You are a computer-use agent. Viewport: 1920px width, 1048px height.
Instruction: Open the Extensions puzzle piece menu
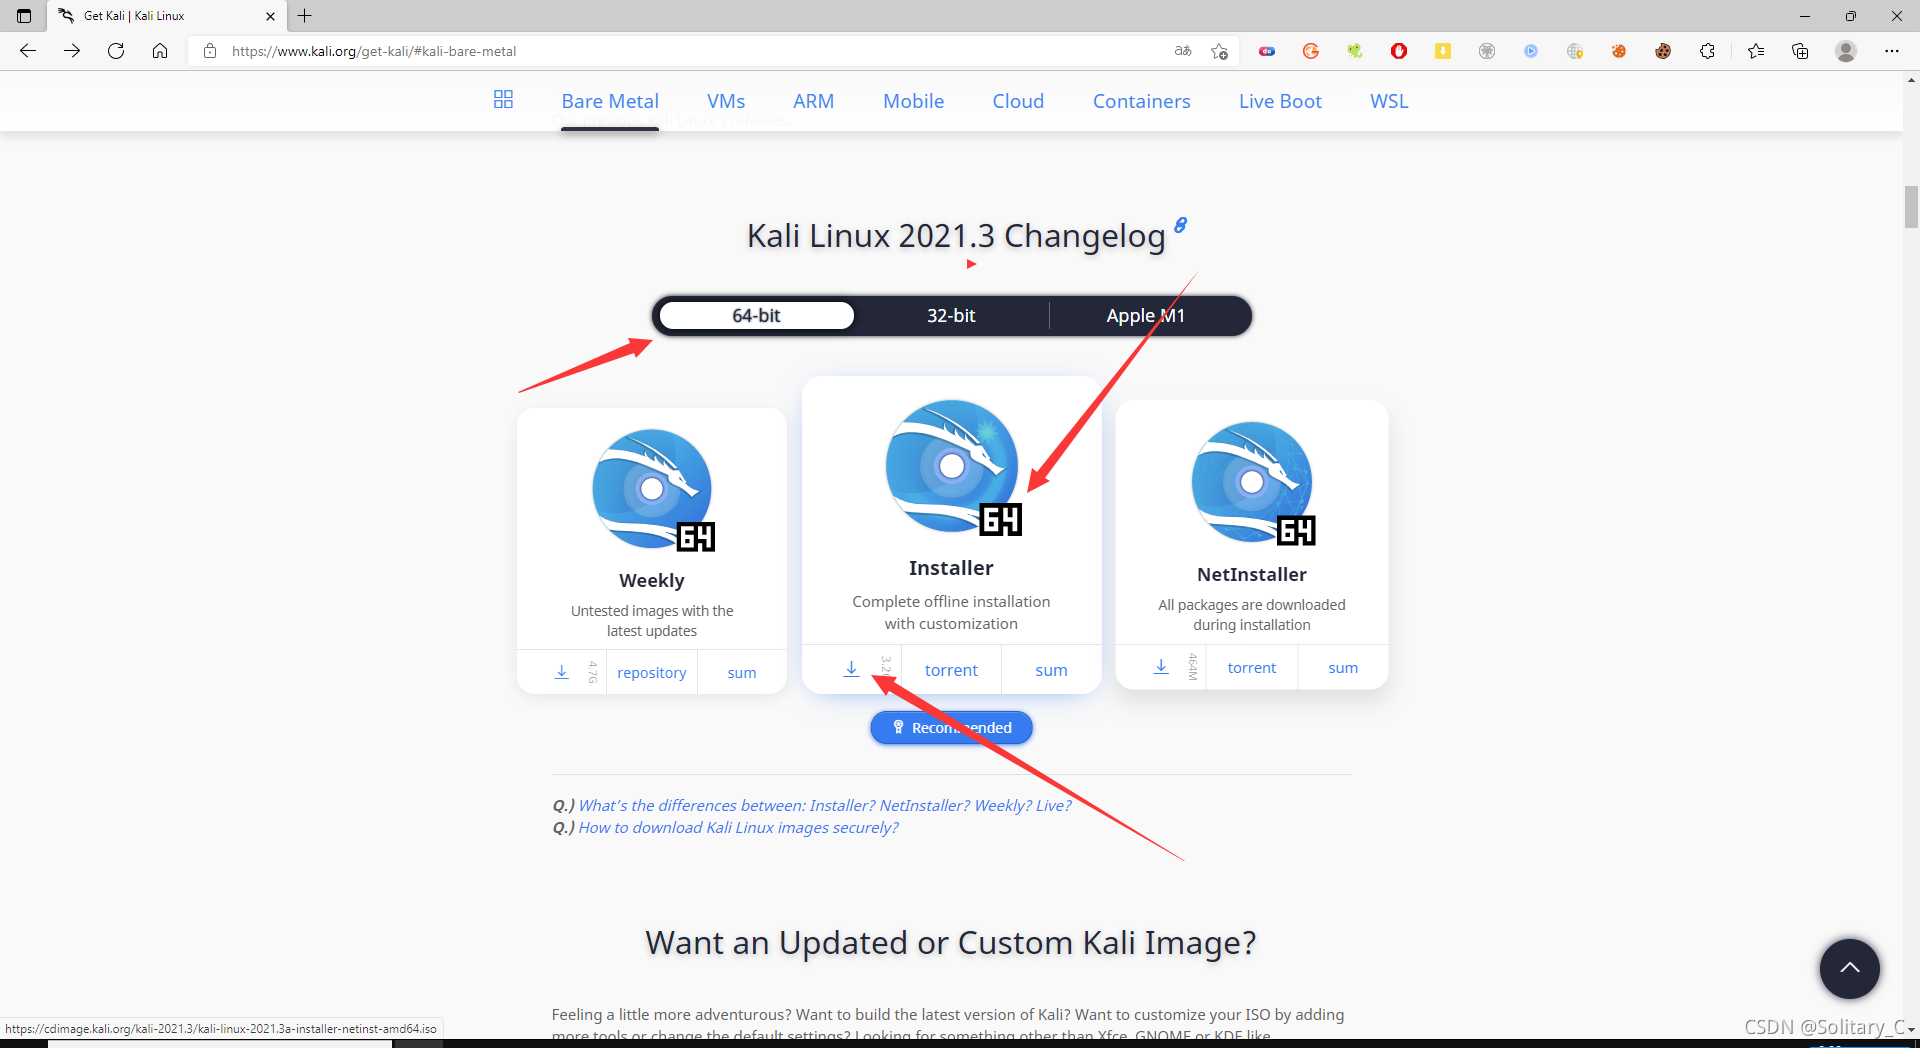coord(1707,51)
